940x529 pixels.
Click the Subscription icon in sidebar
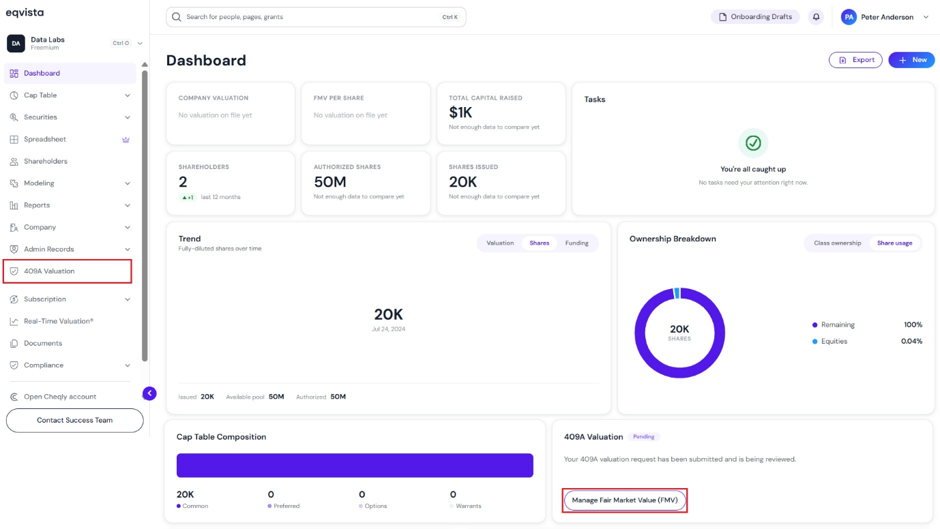tap(14, 299)
